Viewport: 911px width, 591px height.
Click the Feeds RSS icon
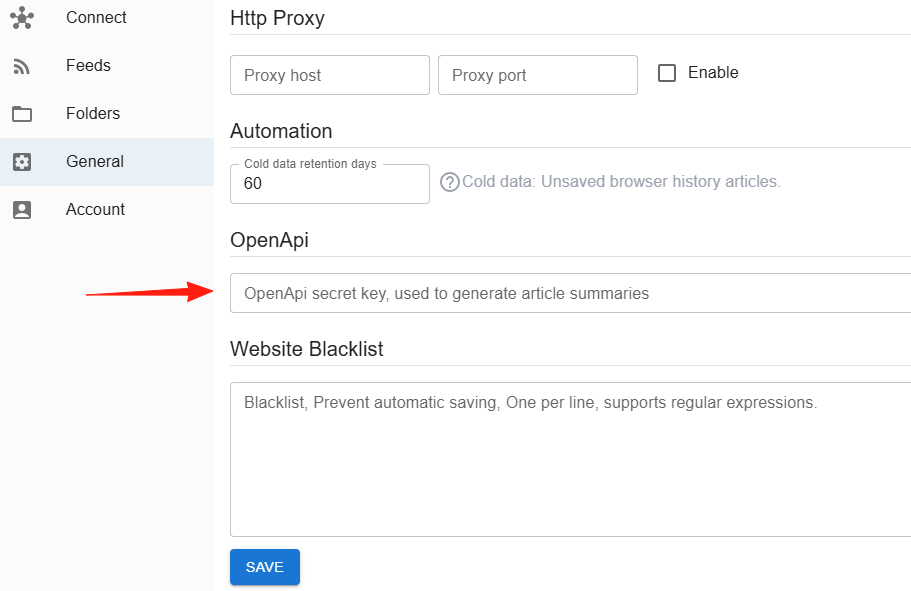point(22,66)
